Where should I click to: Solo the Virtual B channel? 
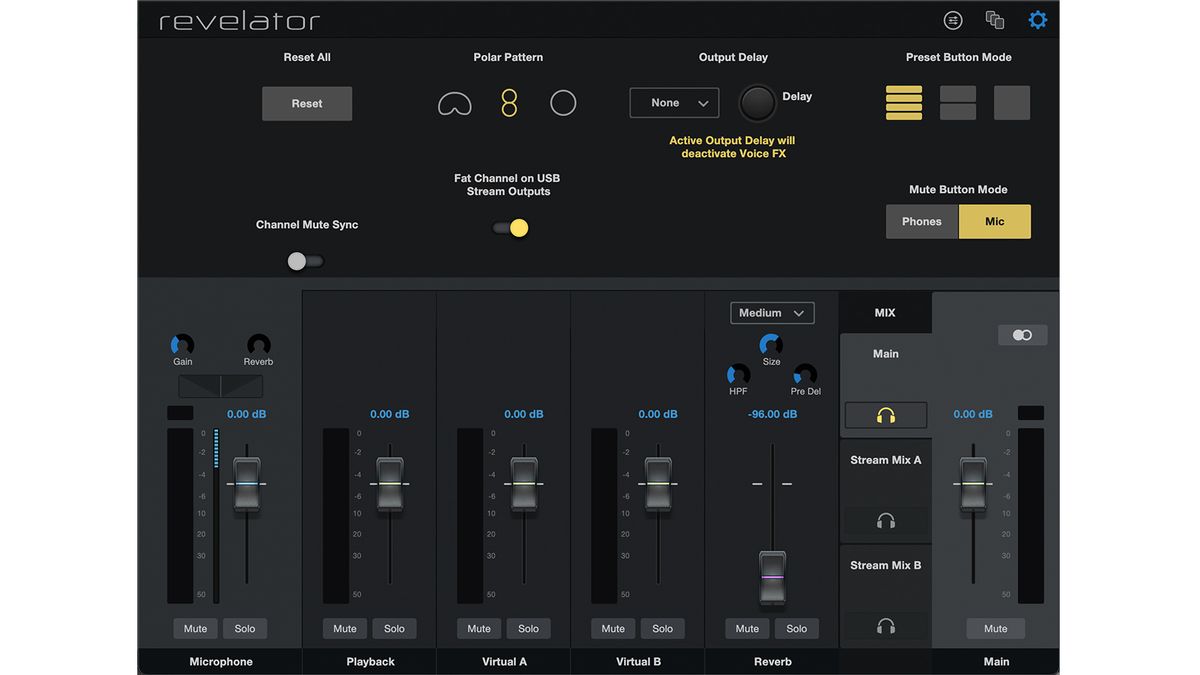(663, 629)
